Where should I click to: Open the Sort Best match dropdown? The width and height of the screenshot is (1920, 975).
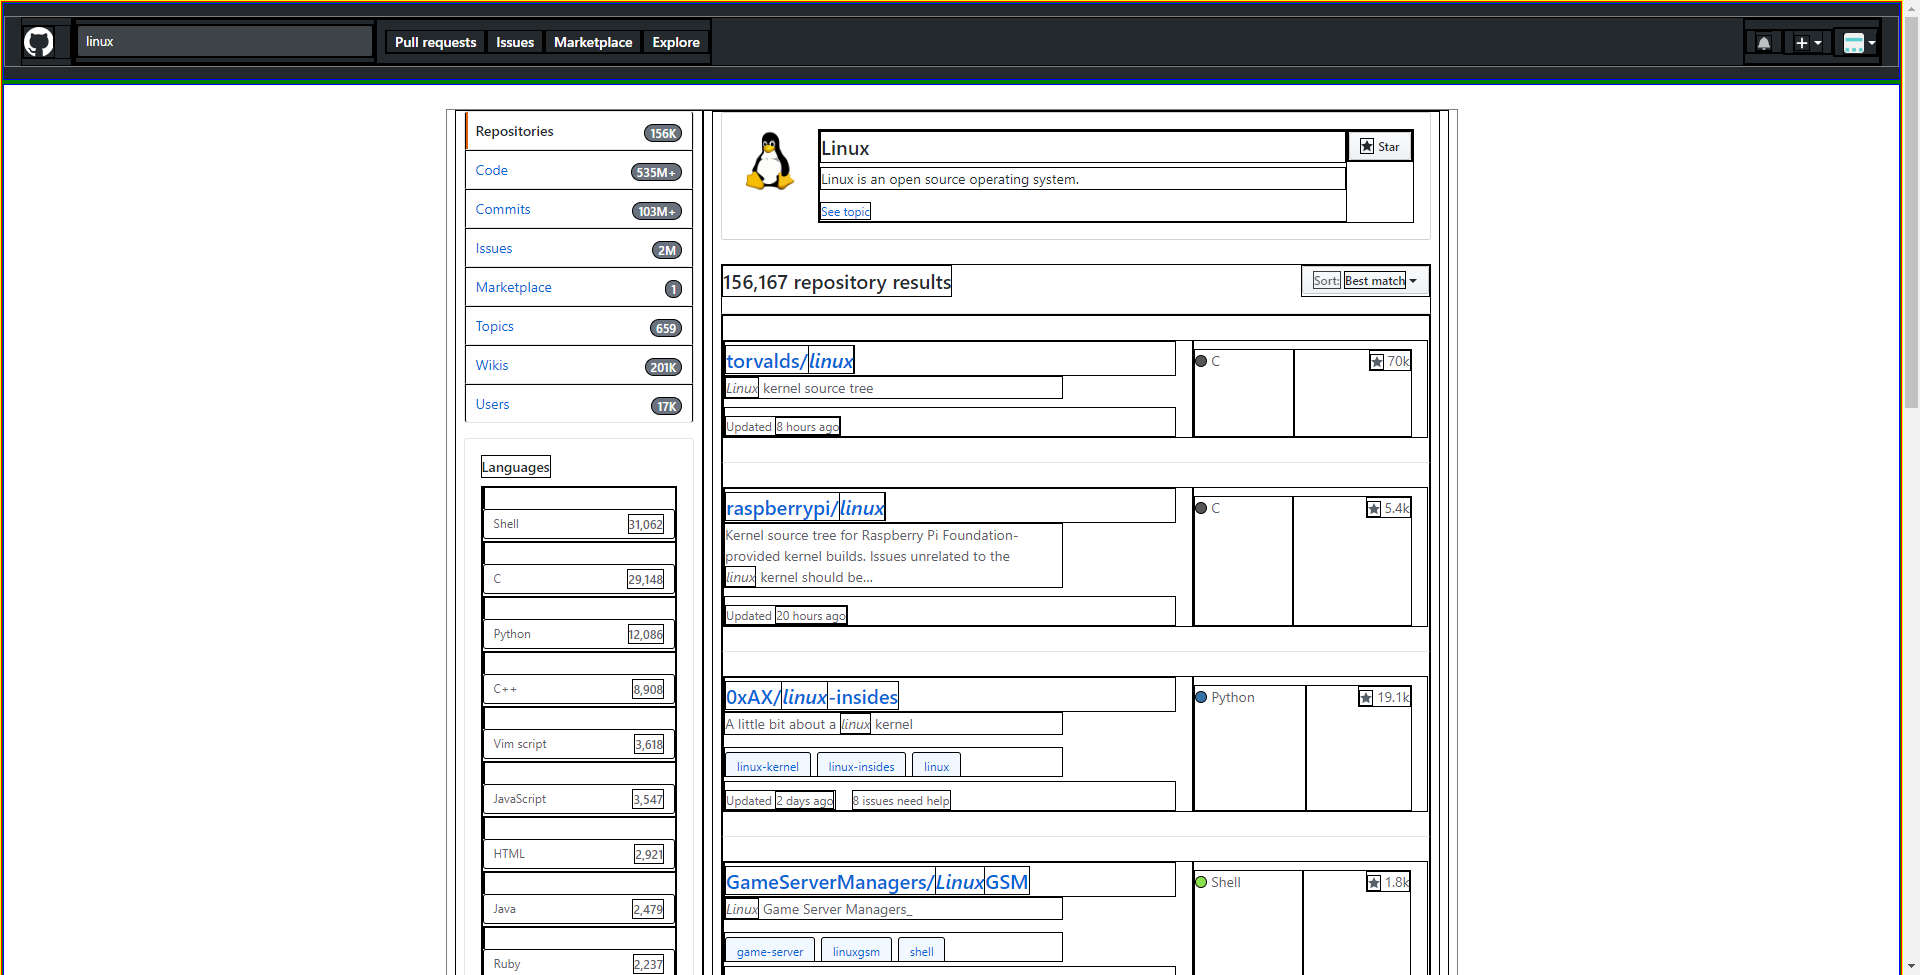(x=1365, y=281)
